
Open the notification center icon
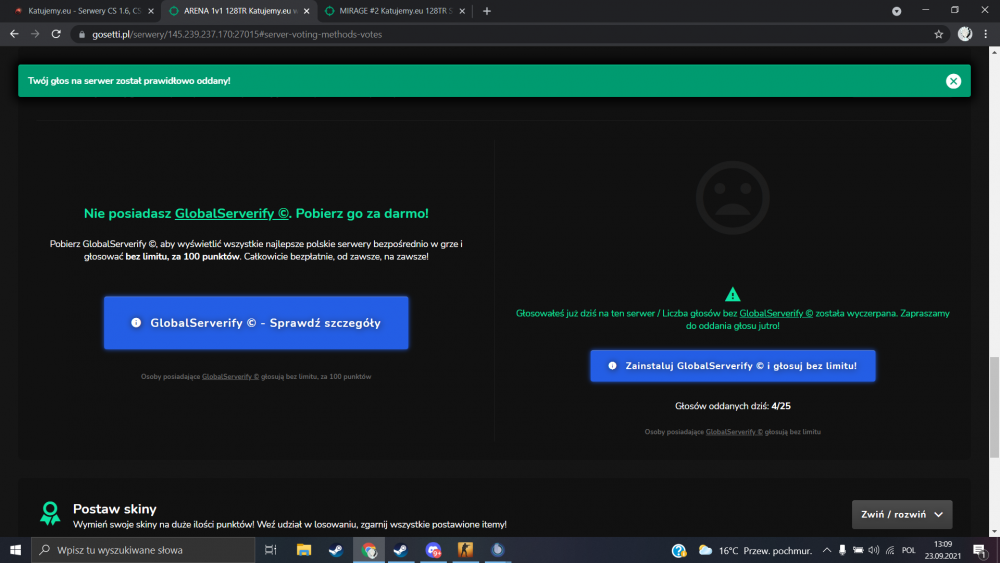[x=980, y=550]
